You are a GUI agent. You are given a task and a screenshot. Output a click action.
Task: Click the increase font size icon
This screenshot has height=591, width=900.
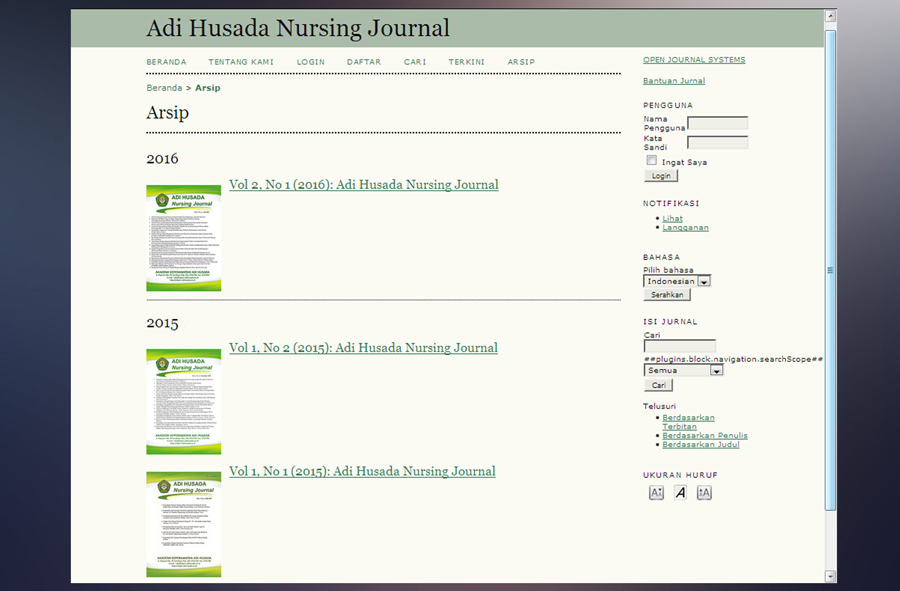pos(704,492)
